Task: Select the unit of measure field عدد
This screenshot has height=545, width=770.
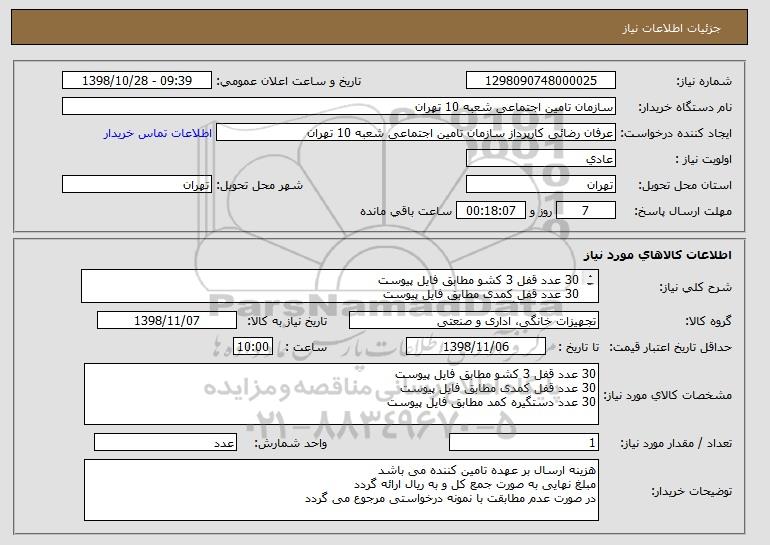Action: (x=165, y=443)
